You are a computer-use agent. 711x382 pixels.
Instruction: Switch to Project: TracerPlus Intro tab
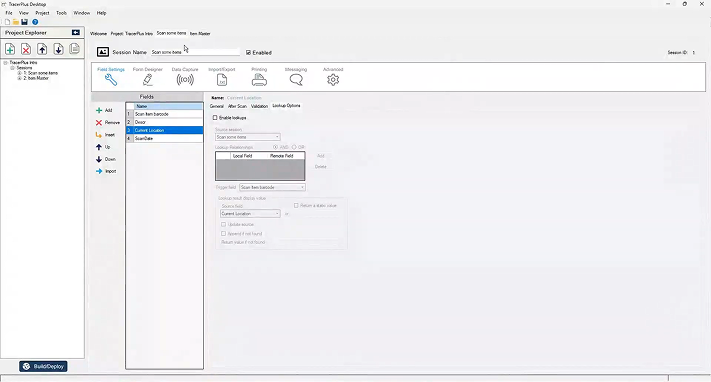pos(131,34)
